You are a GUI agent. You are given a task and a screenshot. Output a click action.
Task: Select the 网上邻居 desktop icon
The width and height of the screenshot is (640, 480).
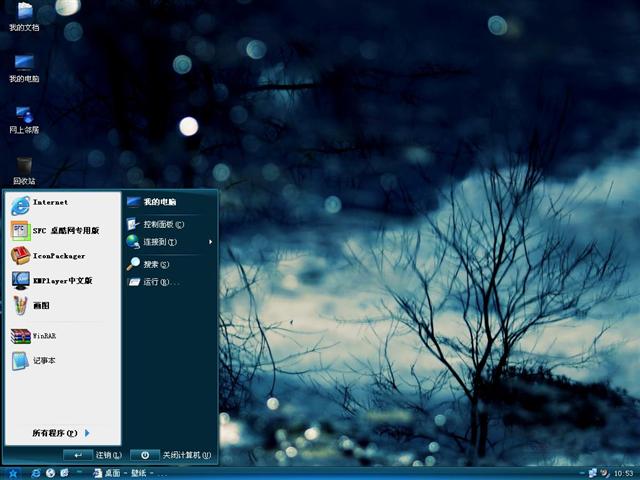24,120
